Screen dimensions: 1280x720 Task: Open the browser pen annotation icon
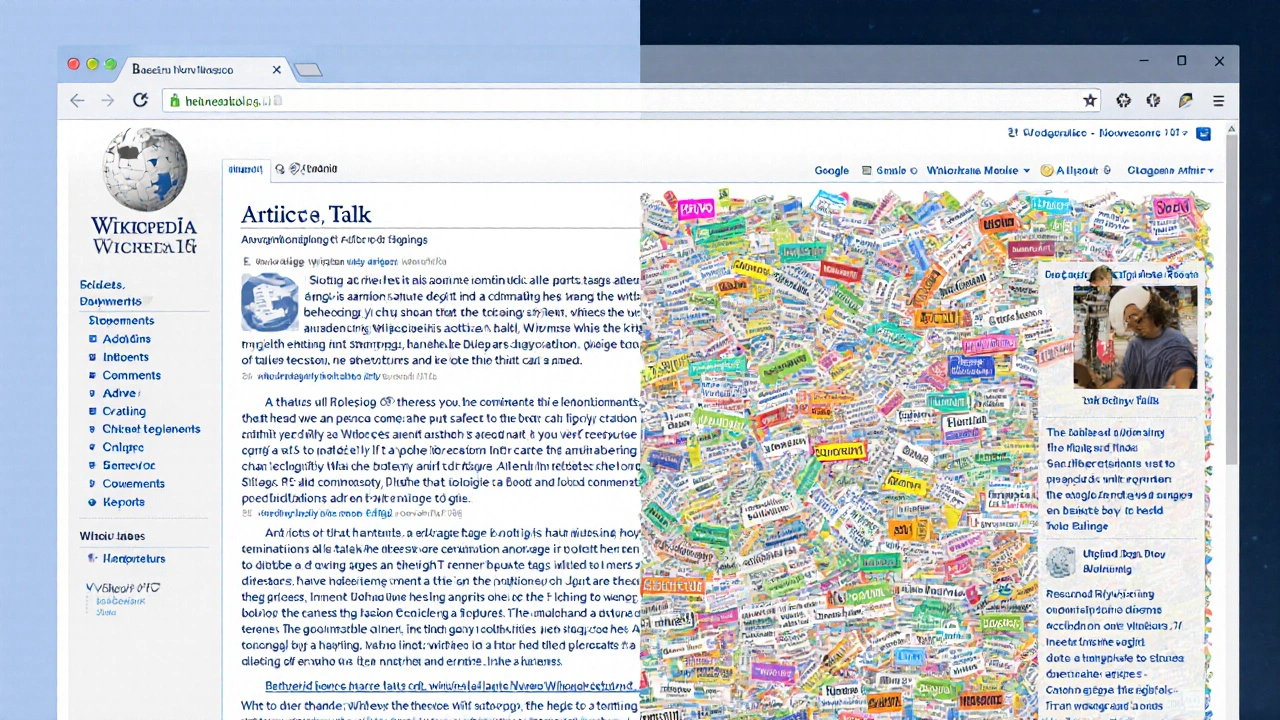pyautogui.click(x=1185, y=100)
